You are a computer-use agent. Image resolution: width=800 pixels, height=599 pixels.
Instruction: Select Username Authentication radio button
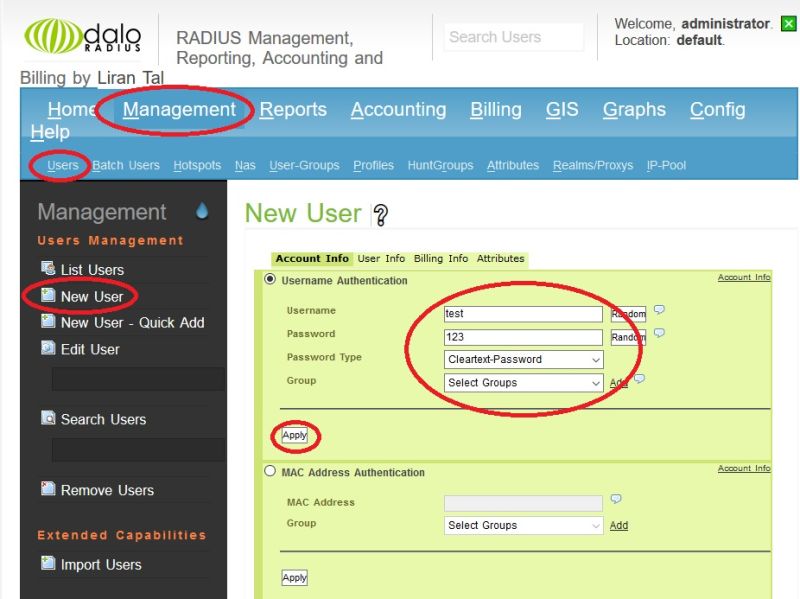[270, 279]
